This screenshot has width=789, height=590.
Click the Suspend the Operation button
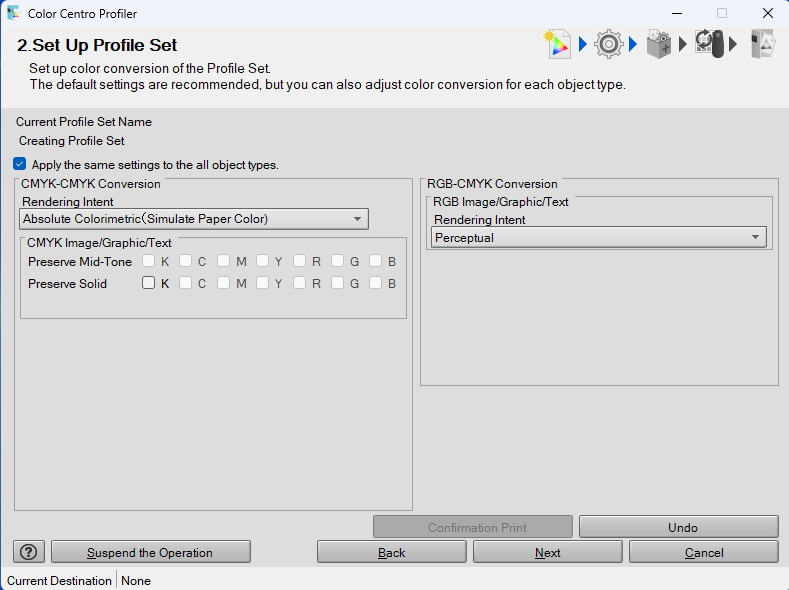(x=150, y=552)
